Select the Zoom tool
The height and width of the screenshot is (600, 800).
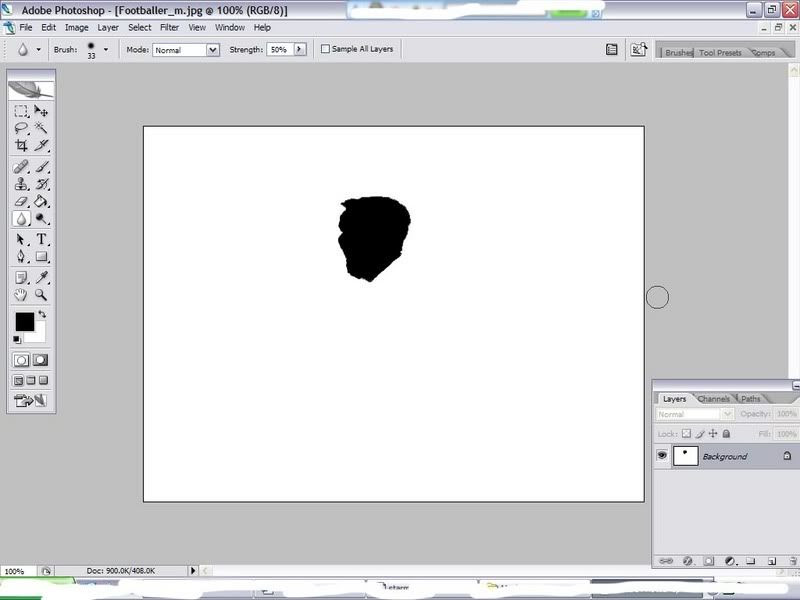tap(41, 295)
